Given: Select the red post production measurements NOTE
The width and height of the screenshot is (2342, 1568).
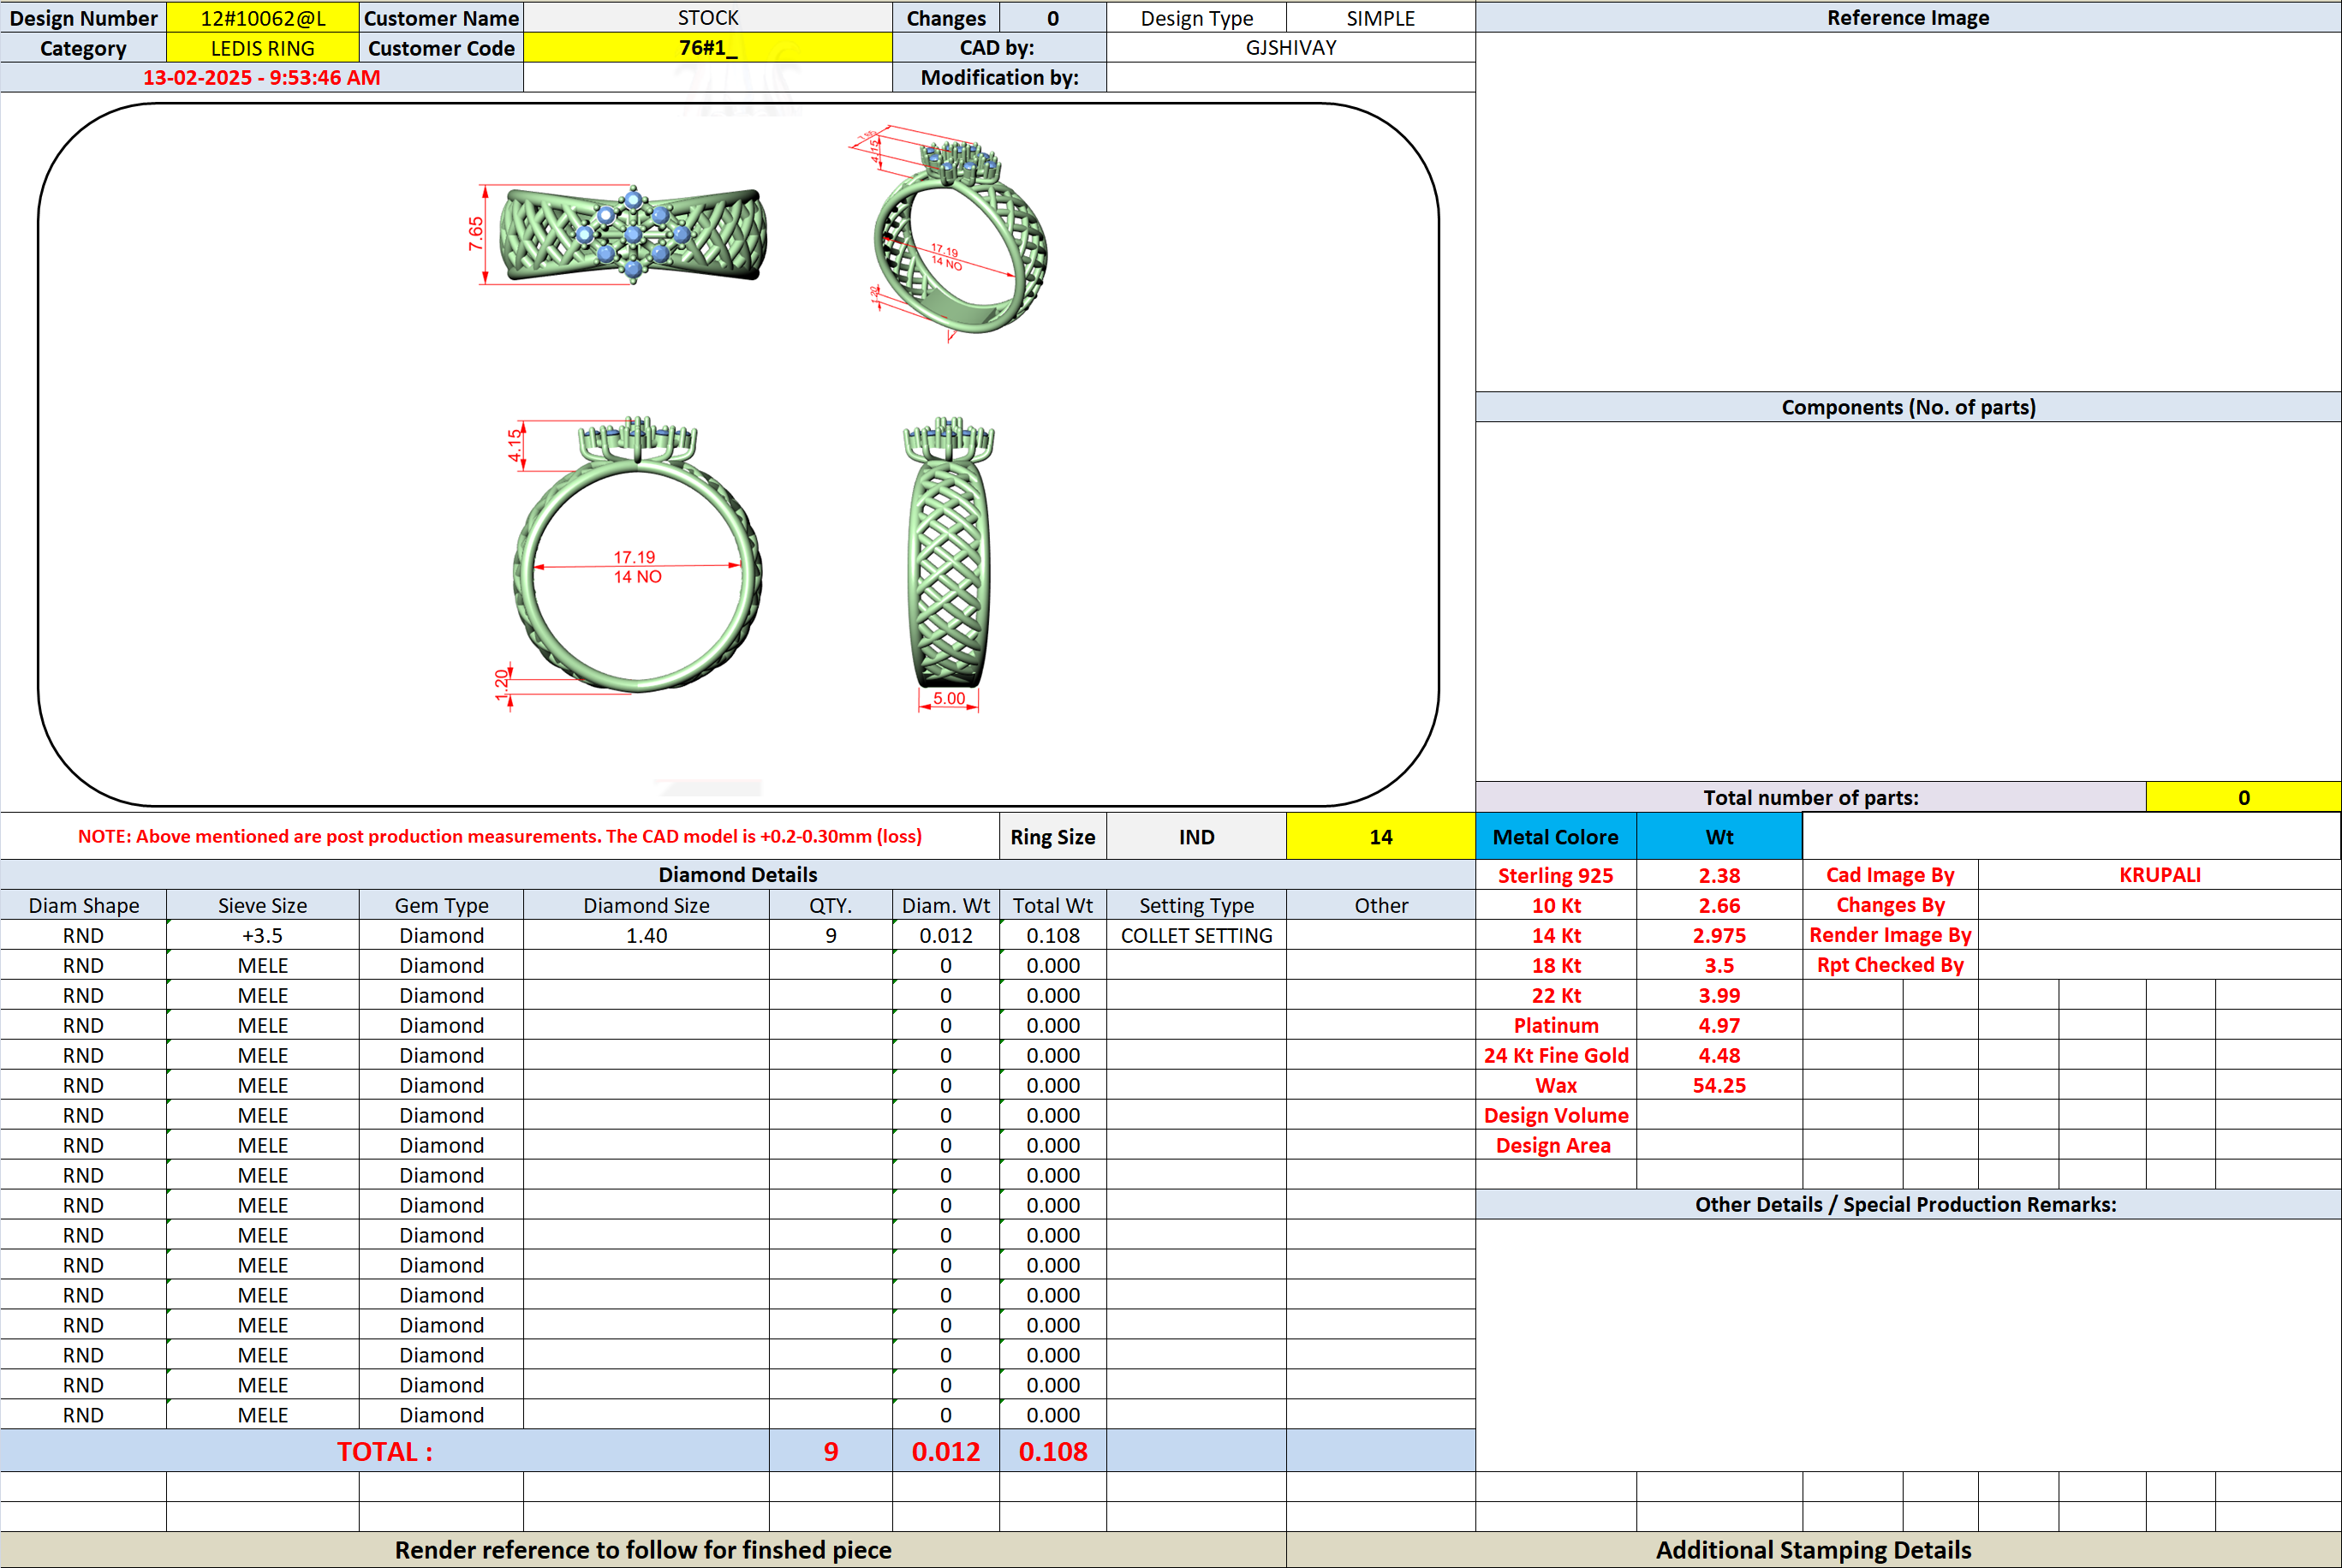Looking at the screenshot, I should click(500, 836).
